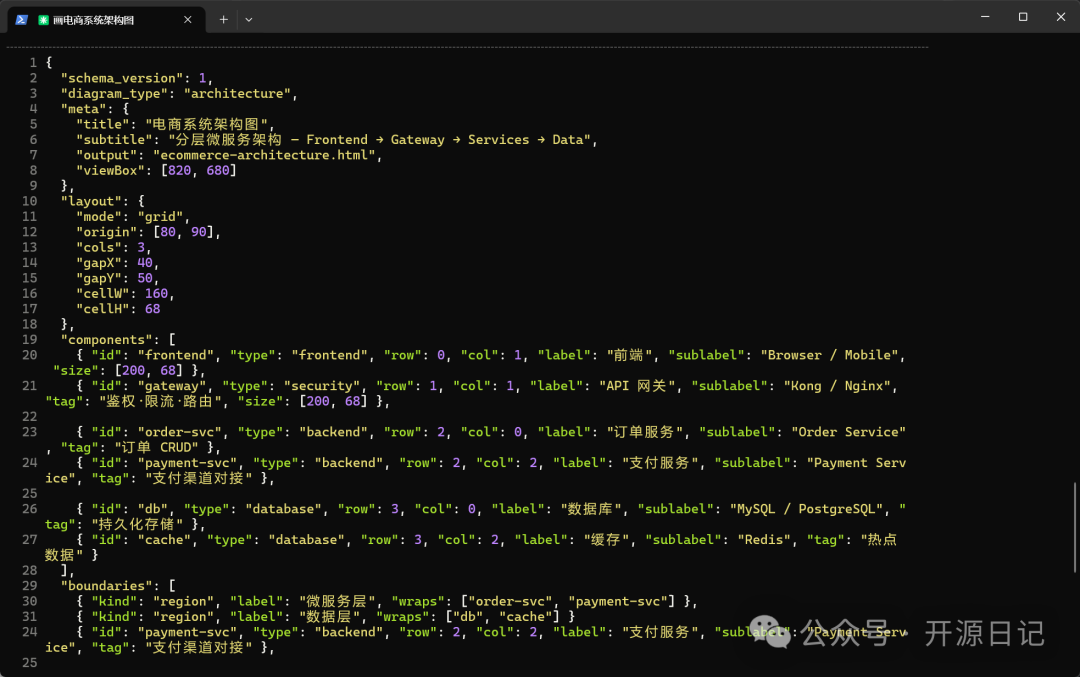The width and height of the screenshot is (1080, 677).
Task: Click the "origin" key
Action: pos(107,232)
